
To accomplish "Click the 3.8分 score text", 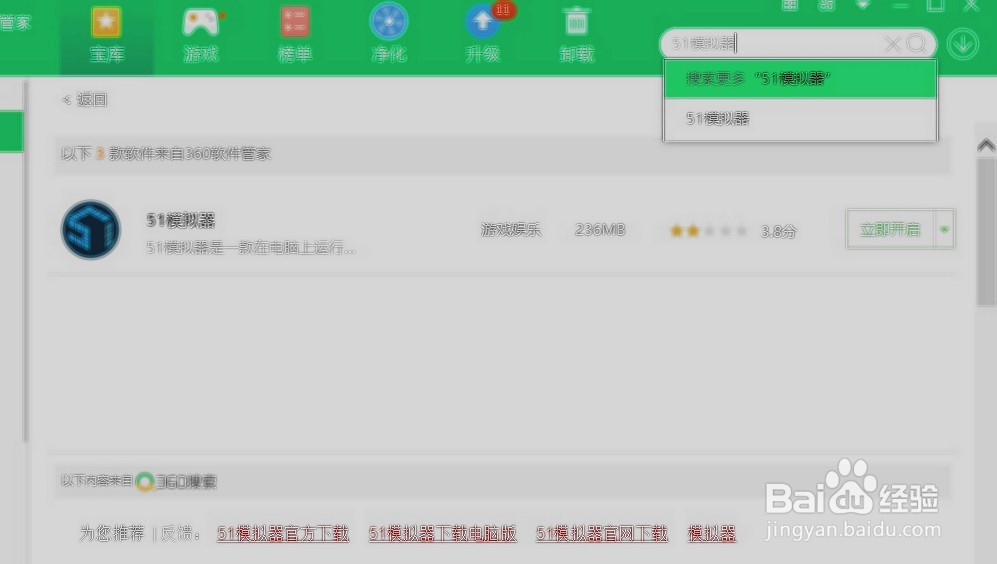I will 779,231.
